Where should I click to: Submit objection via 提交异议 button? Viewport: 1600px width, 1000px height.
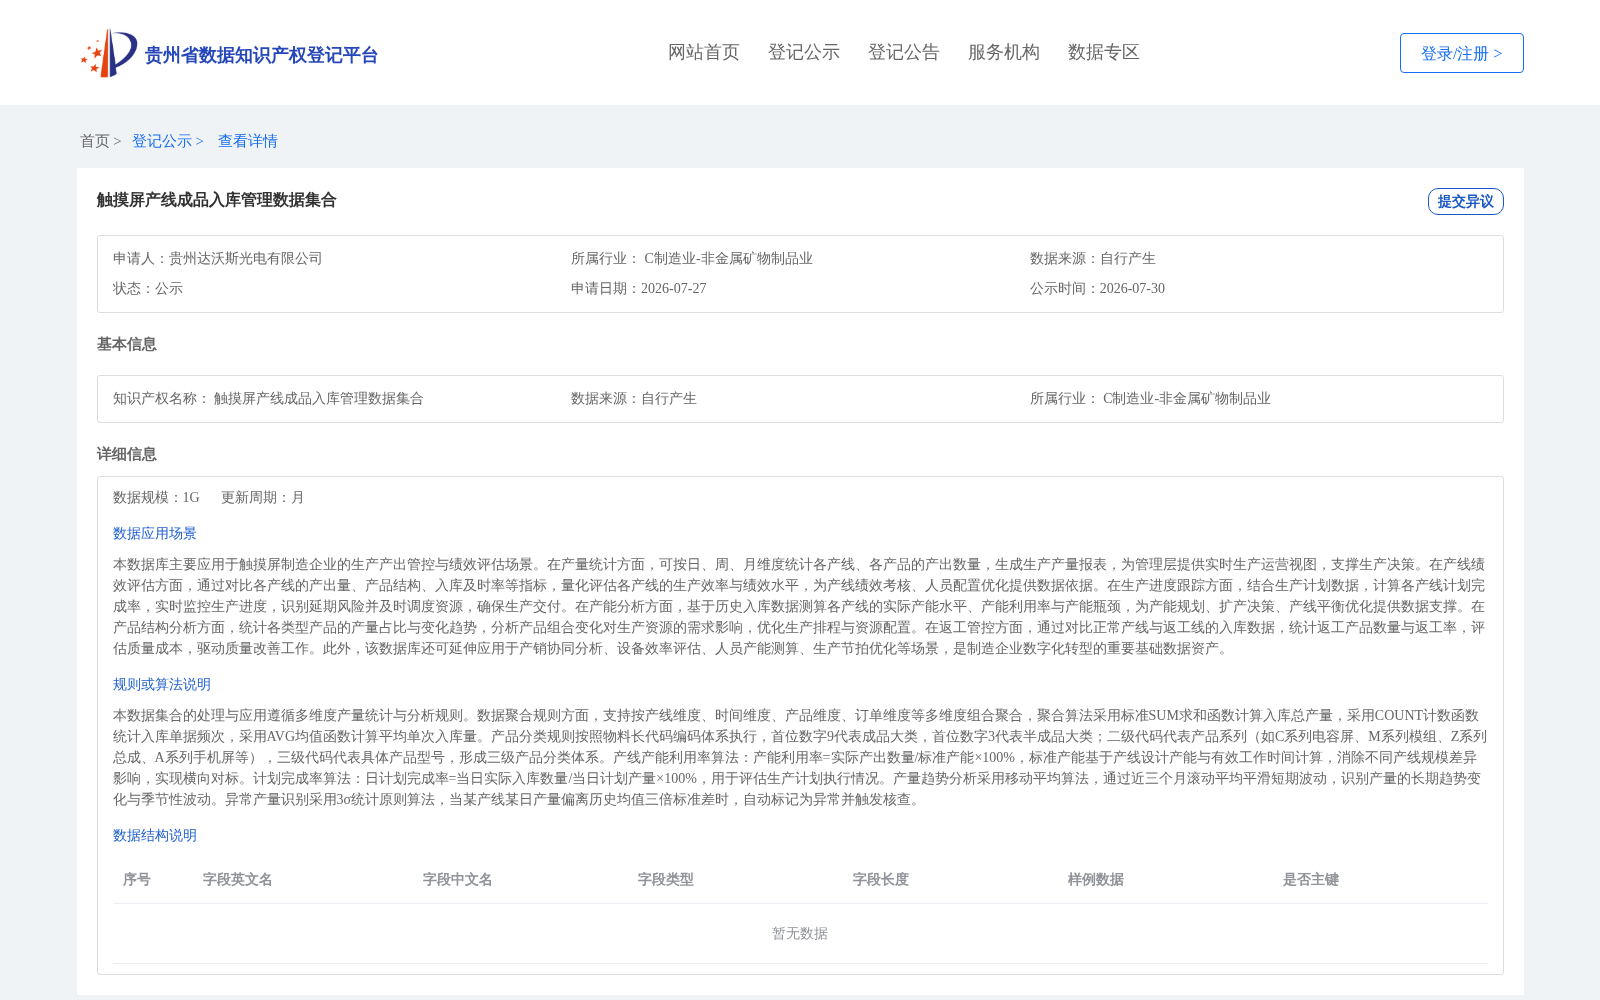[x=1466, y=201]
